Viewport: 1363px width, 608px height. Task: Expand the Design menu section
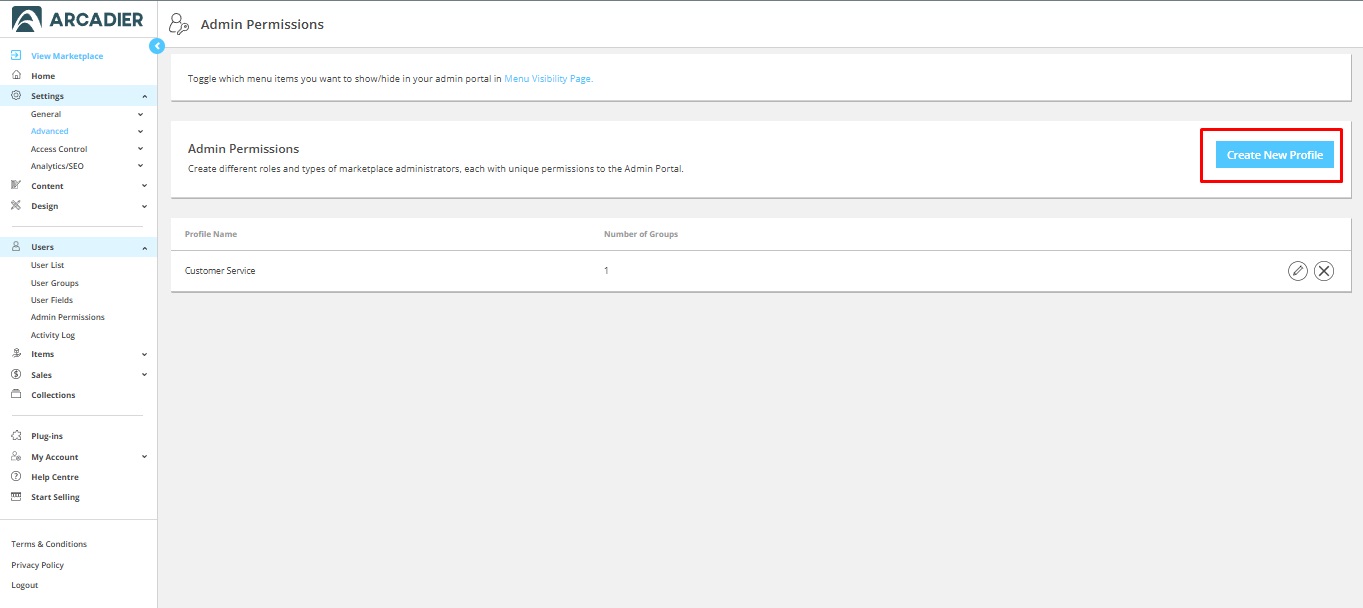tap(144, 206)
